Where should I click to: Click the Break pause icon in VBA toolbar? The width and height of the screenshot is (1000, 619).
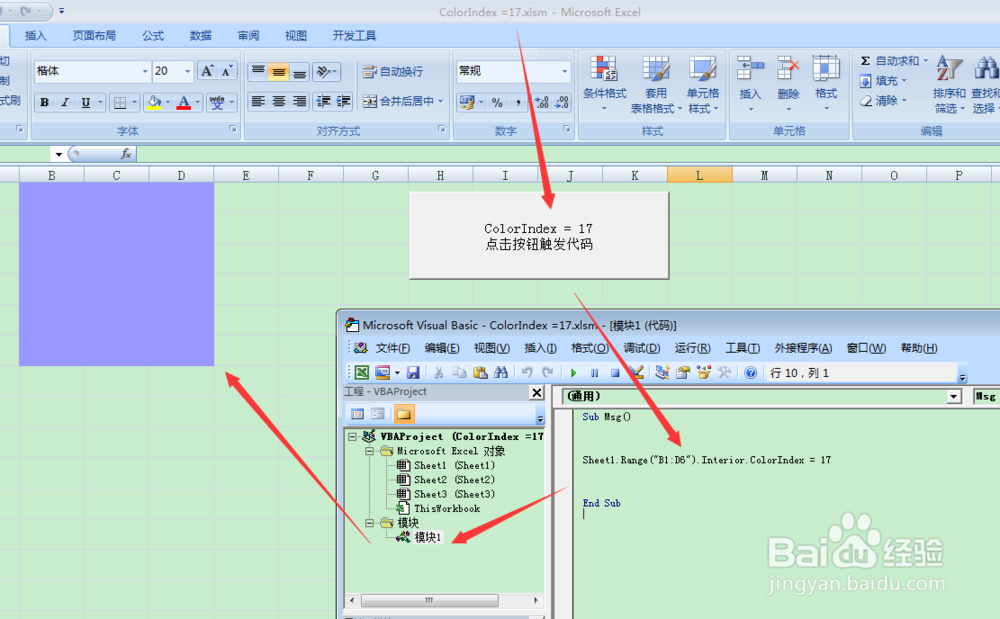coord(594,373)
